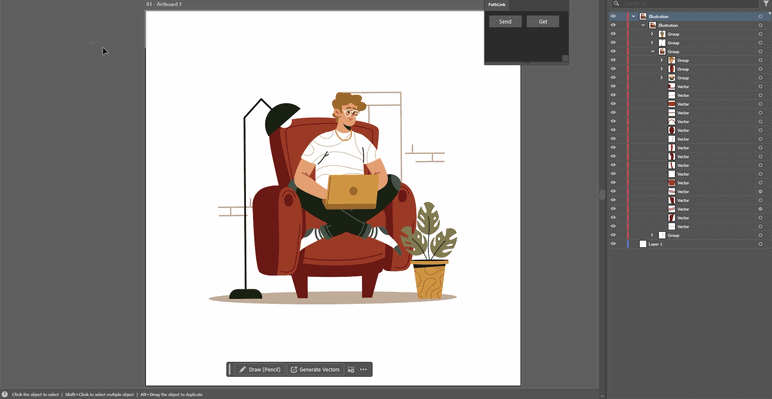Click target circle of nested Illustration sublayer
The height and width of the screenshot is (399, 772).
pos(761,26)
